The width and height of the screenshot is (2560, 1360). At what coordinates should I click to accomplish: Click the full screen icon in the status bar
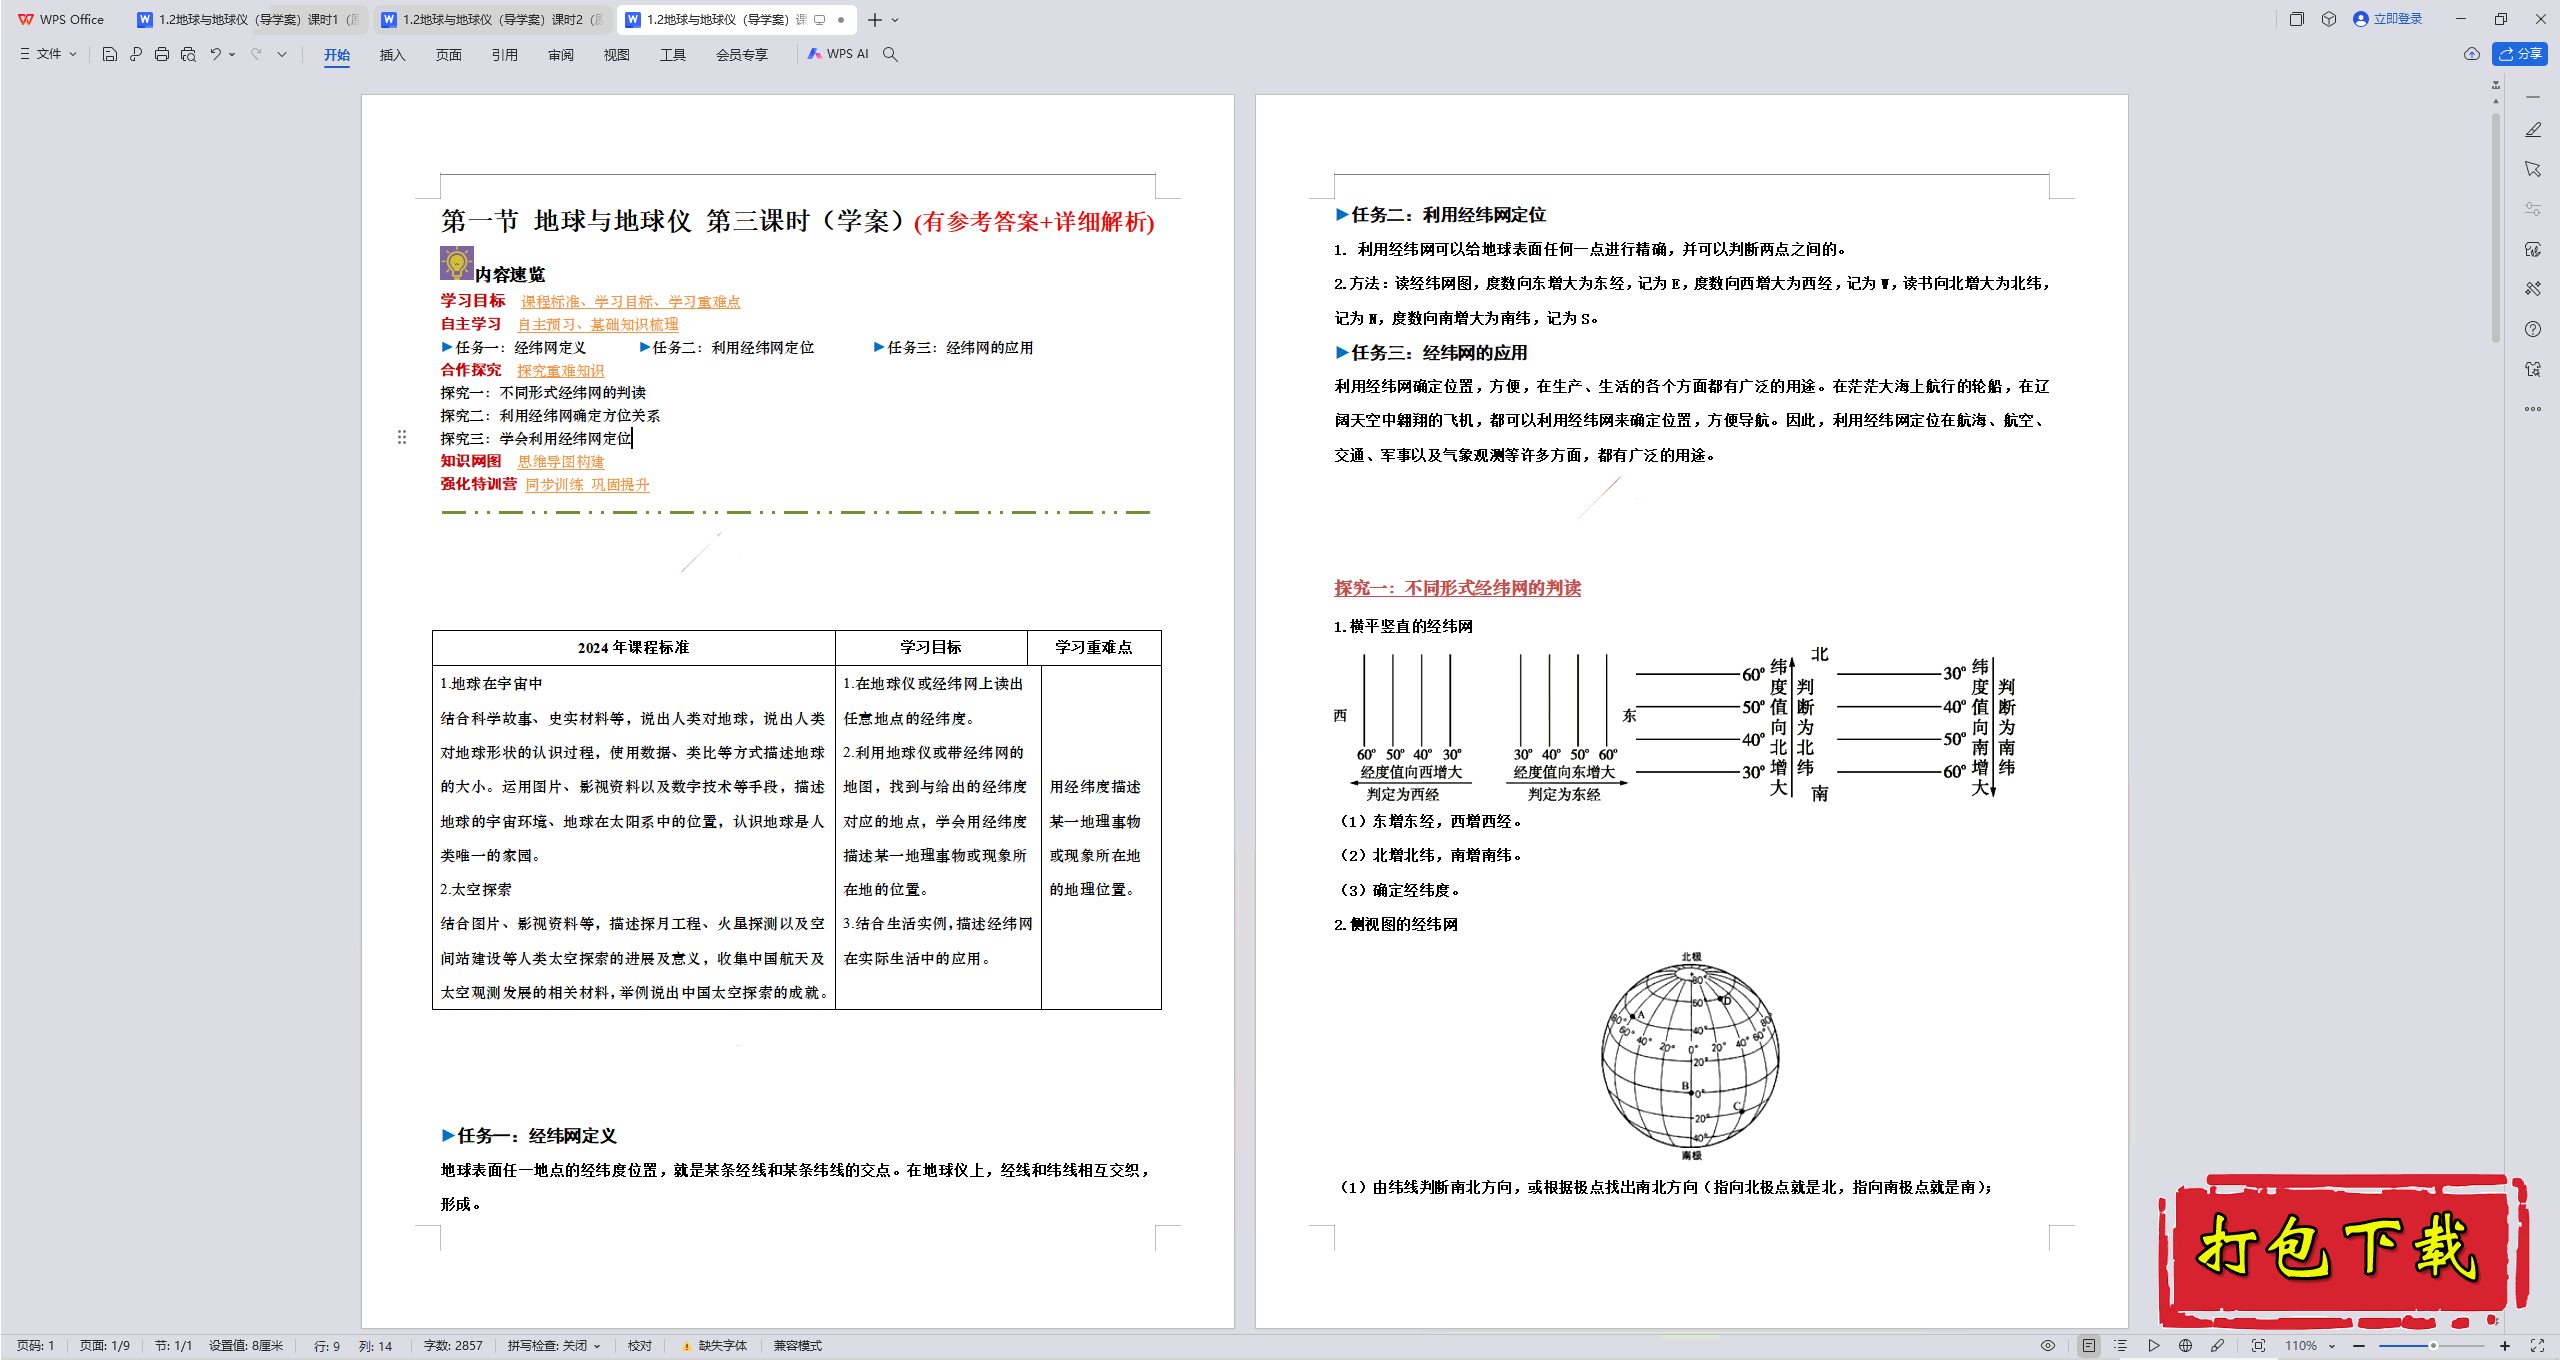click(x=2537, y=1346)
